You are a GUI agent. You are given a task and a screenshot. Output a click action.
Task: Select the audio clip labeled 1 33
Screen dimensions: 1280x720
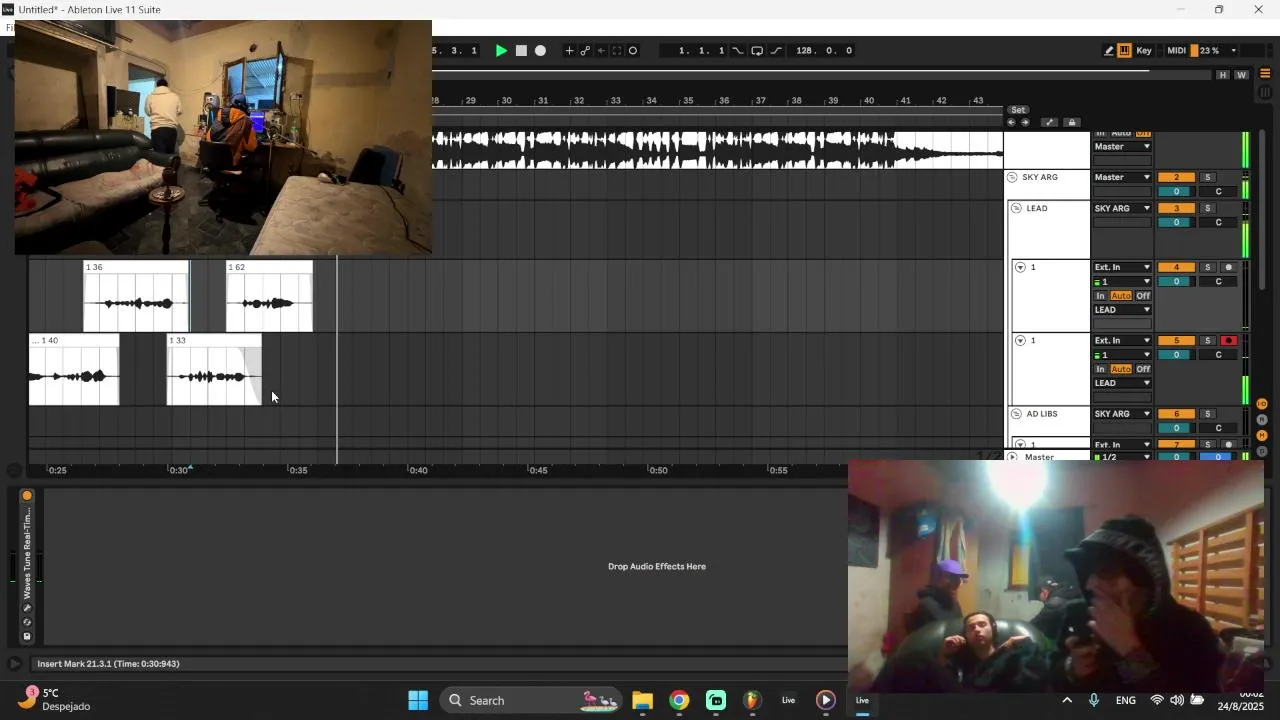tap(214, 370)
